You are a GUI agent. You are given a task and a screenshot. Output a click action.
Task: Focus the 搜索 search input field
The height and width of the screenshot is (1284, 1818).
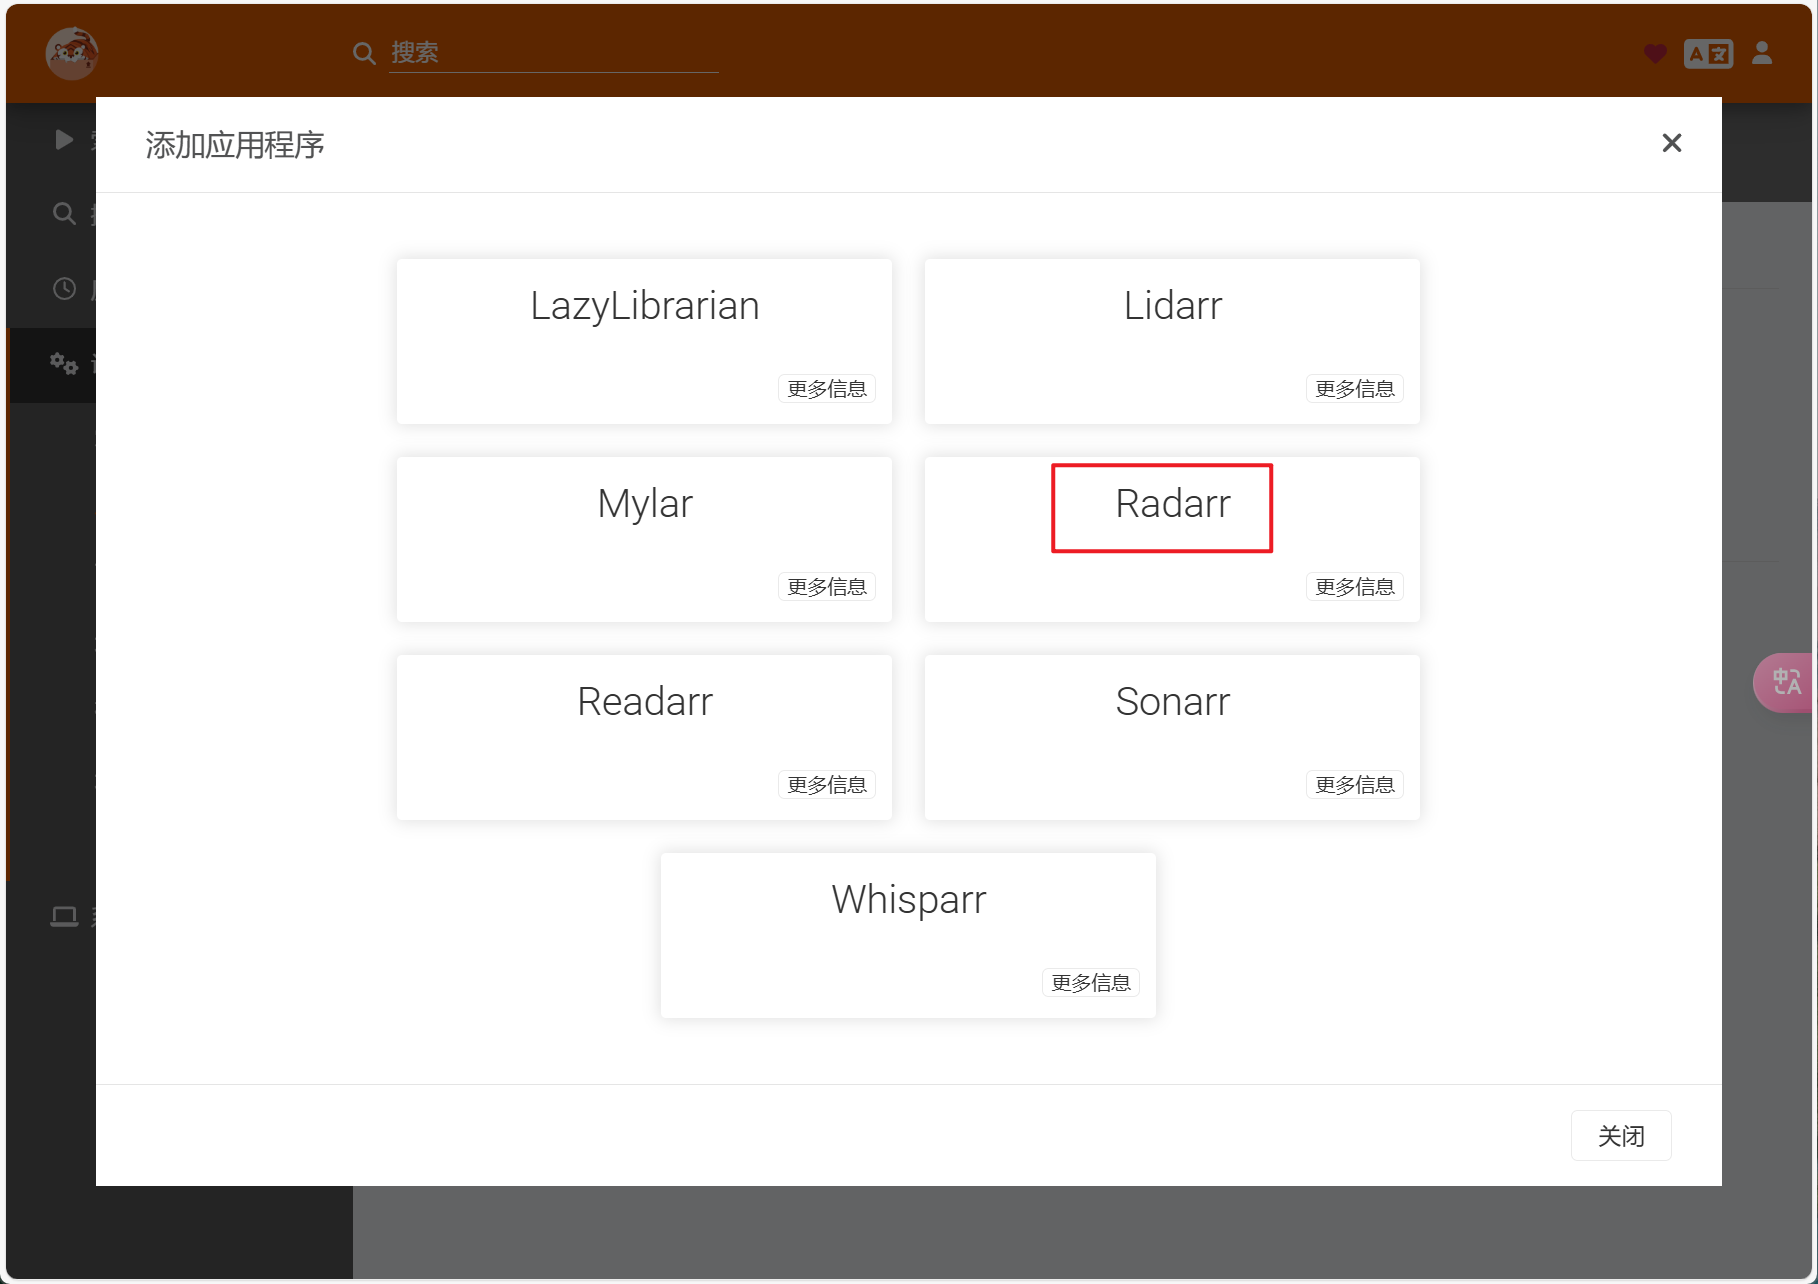click(x=554, y=53)
